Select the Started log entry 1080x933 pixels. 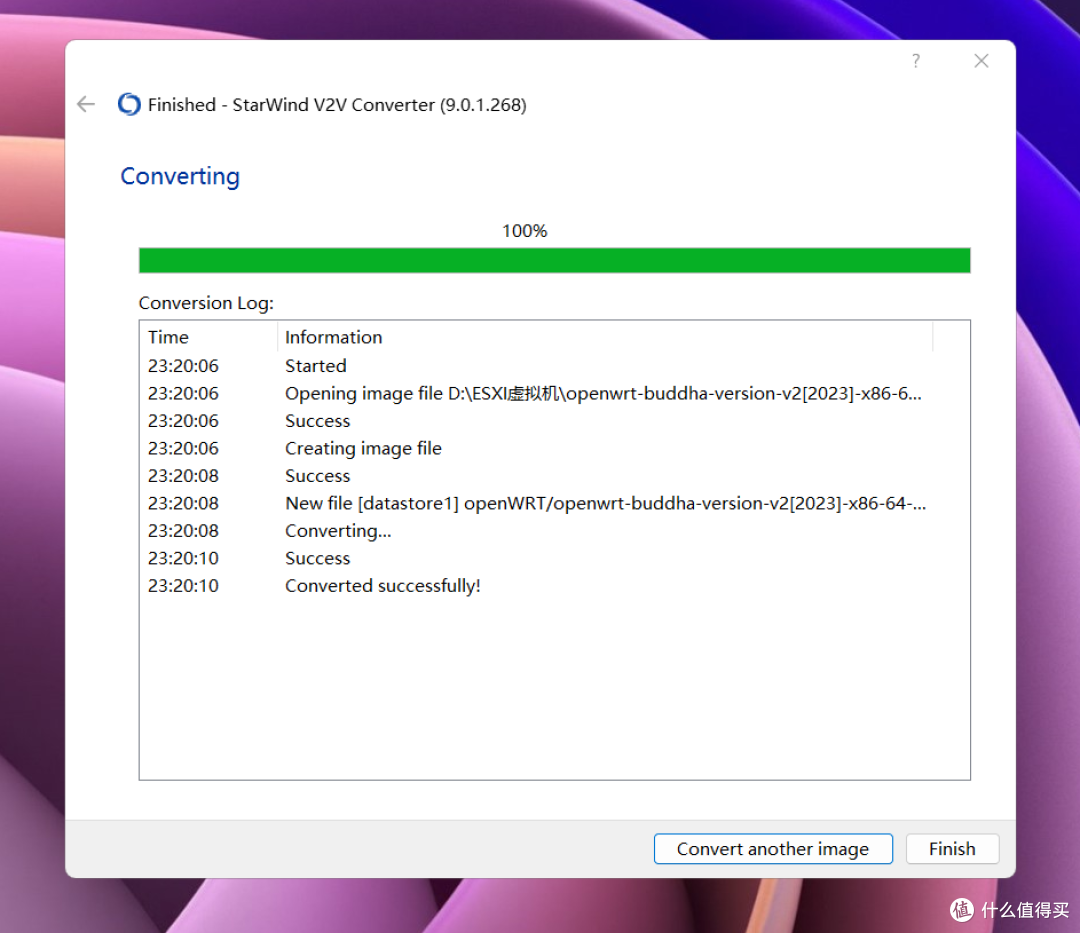click(315, 366)
